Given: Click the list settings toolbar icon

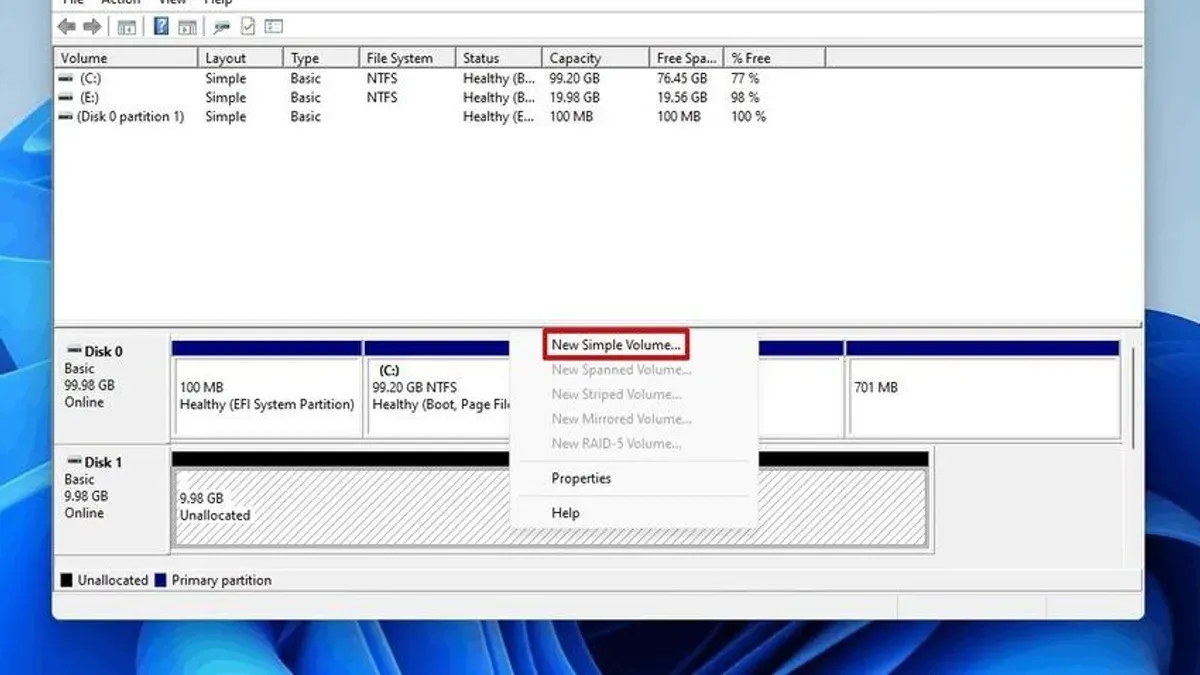Looking at the screenshot, I should tap(273, 27).
